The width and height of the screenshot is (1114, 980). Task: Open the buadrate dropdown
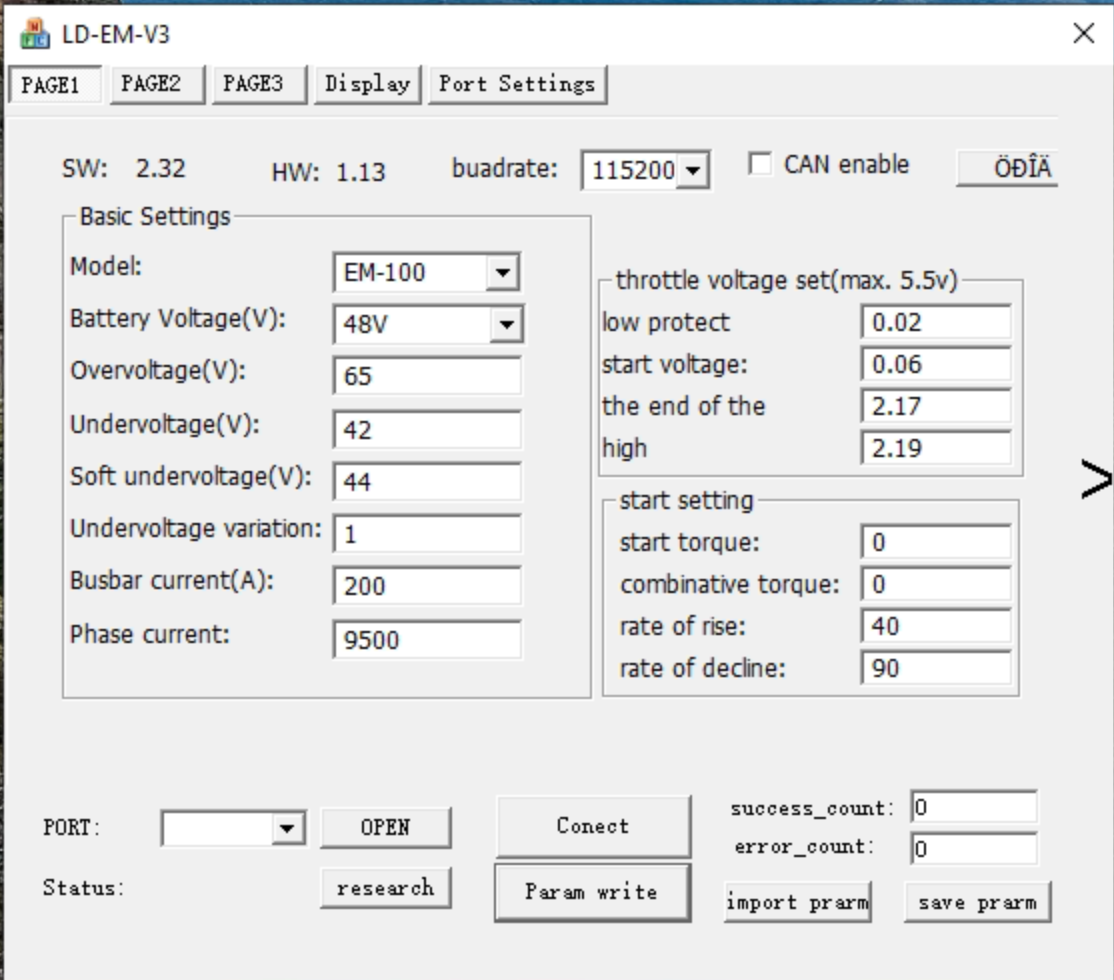[x=692, y=171]
